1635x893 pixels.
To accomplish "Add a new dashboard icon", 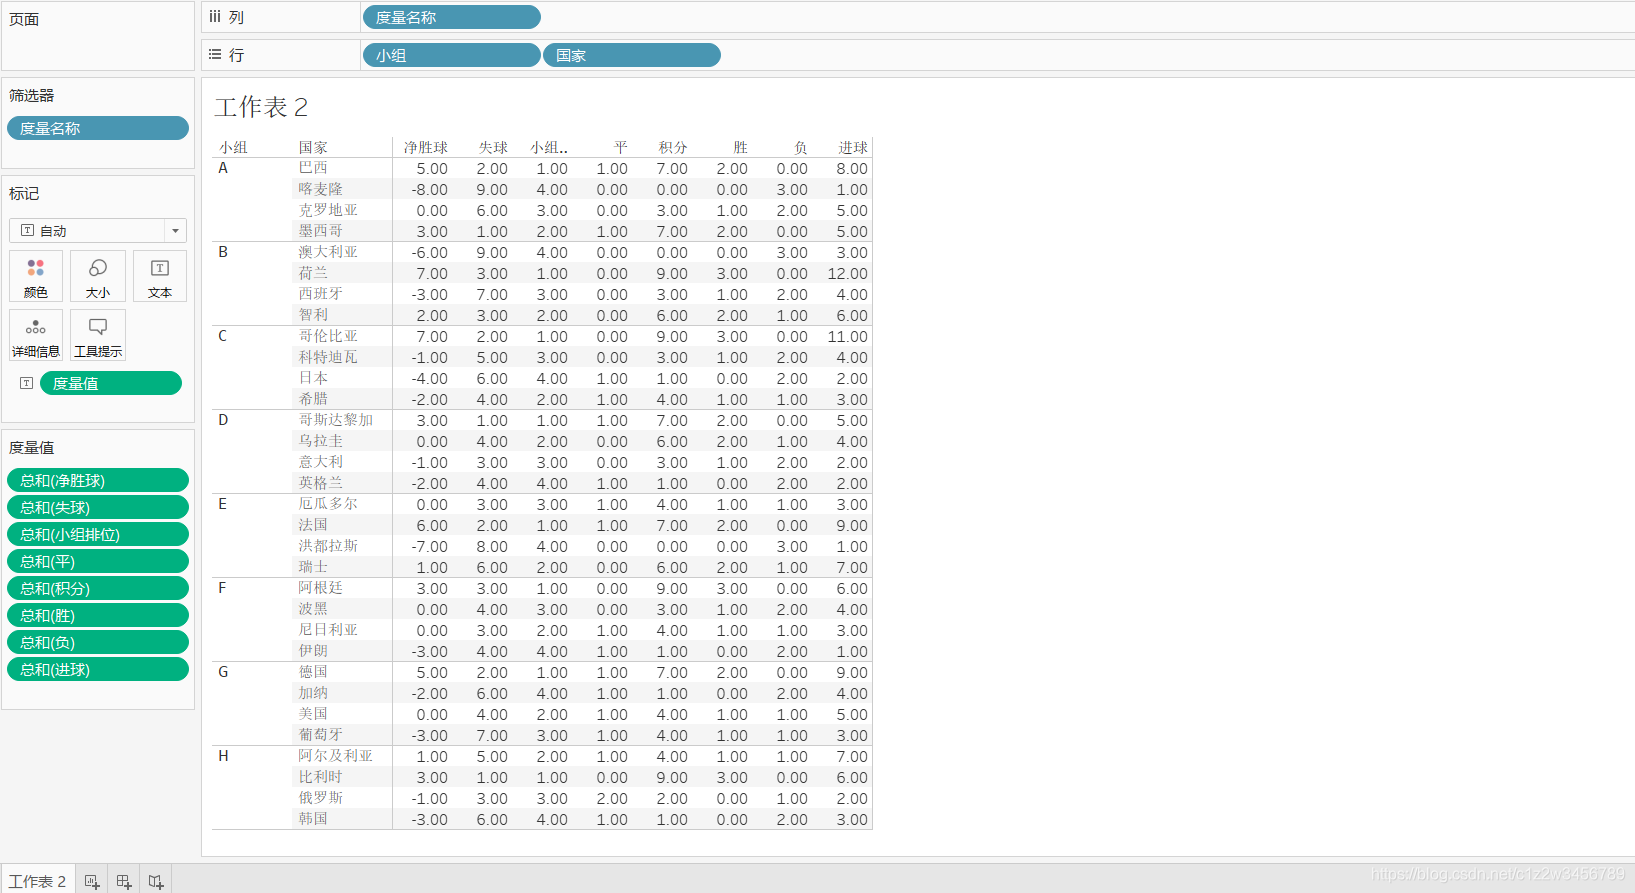I will (x=124, y=881).
